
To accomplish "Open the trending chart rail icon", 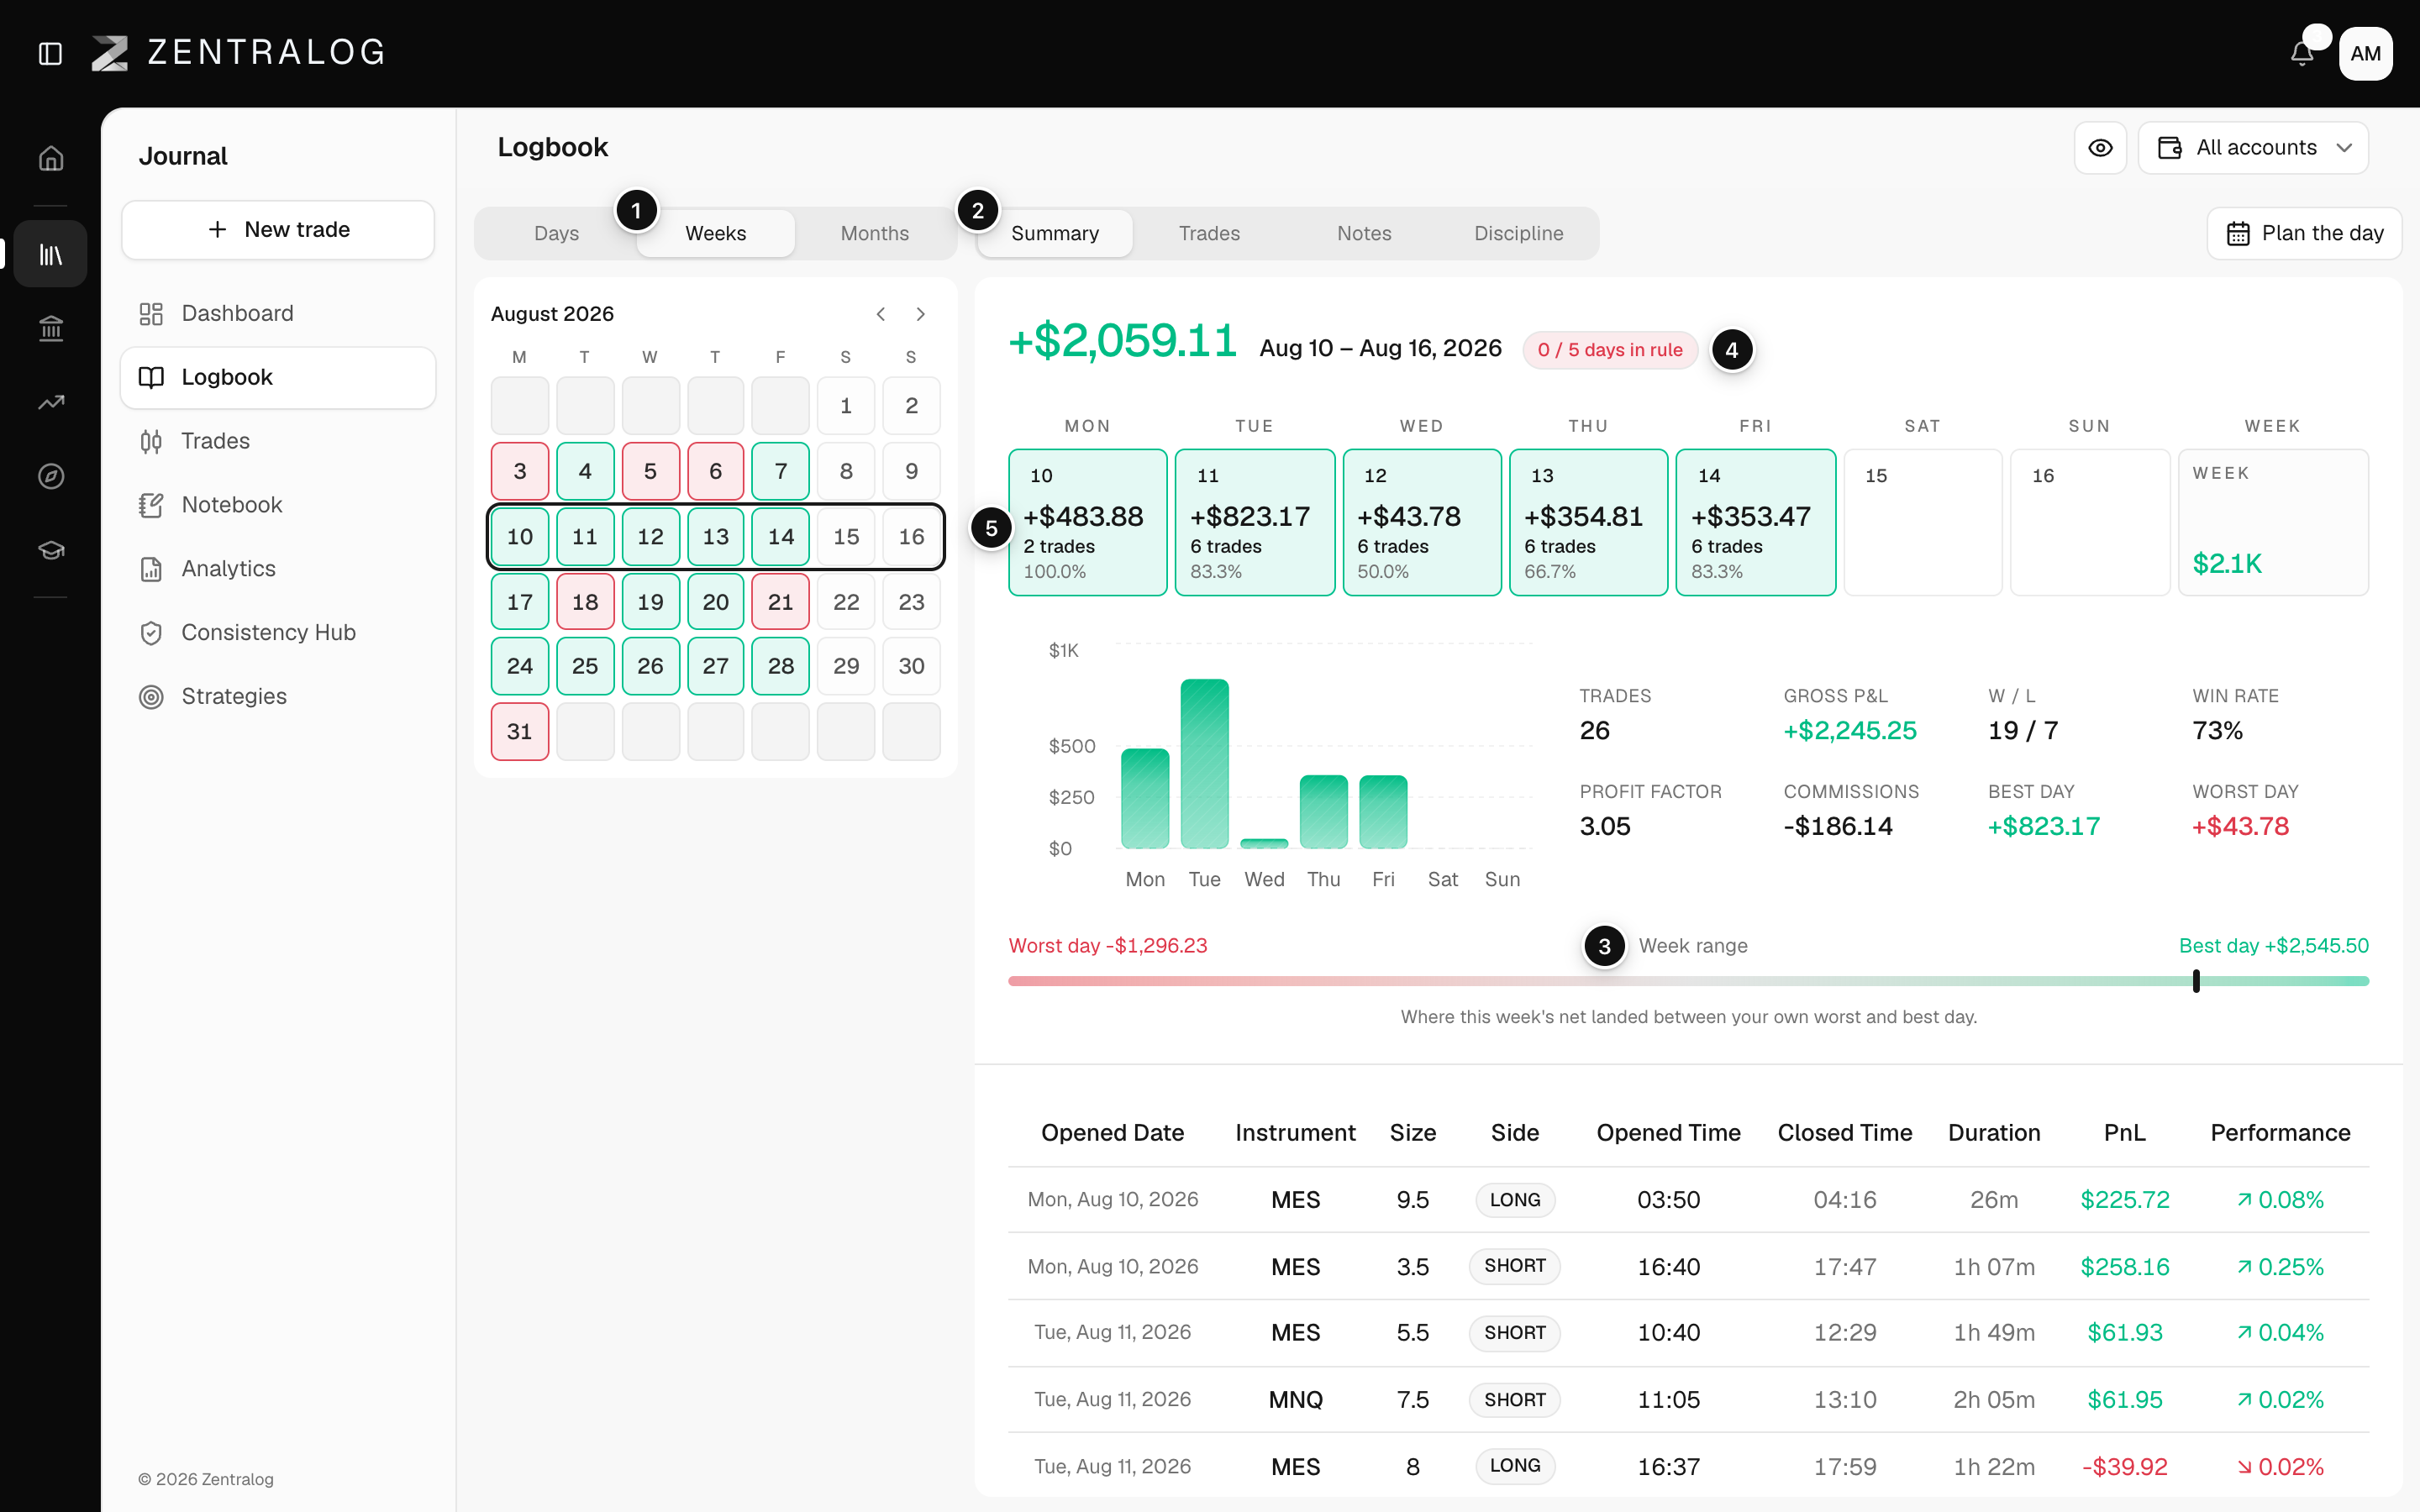I will coord(51,402).
